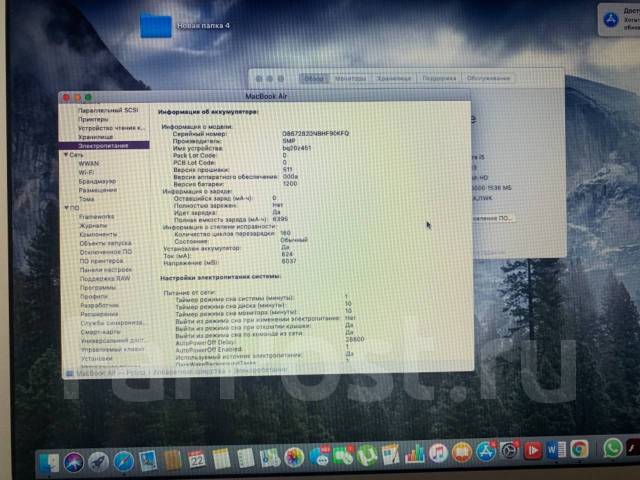Select Принтеры in sidebar
Image resolution: width=640 pixels, height=480 pixels.
point(93,119)
